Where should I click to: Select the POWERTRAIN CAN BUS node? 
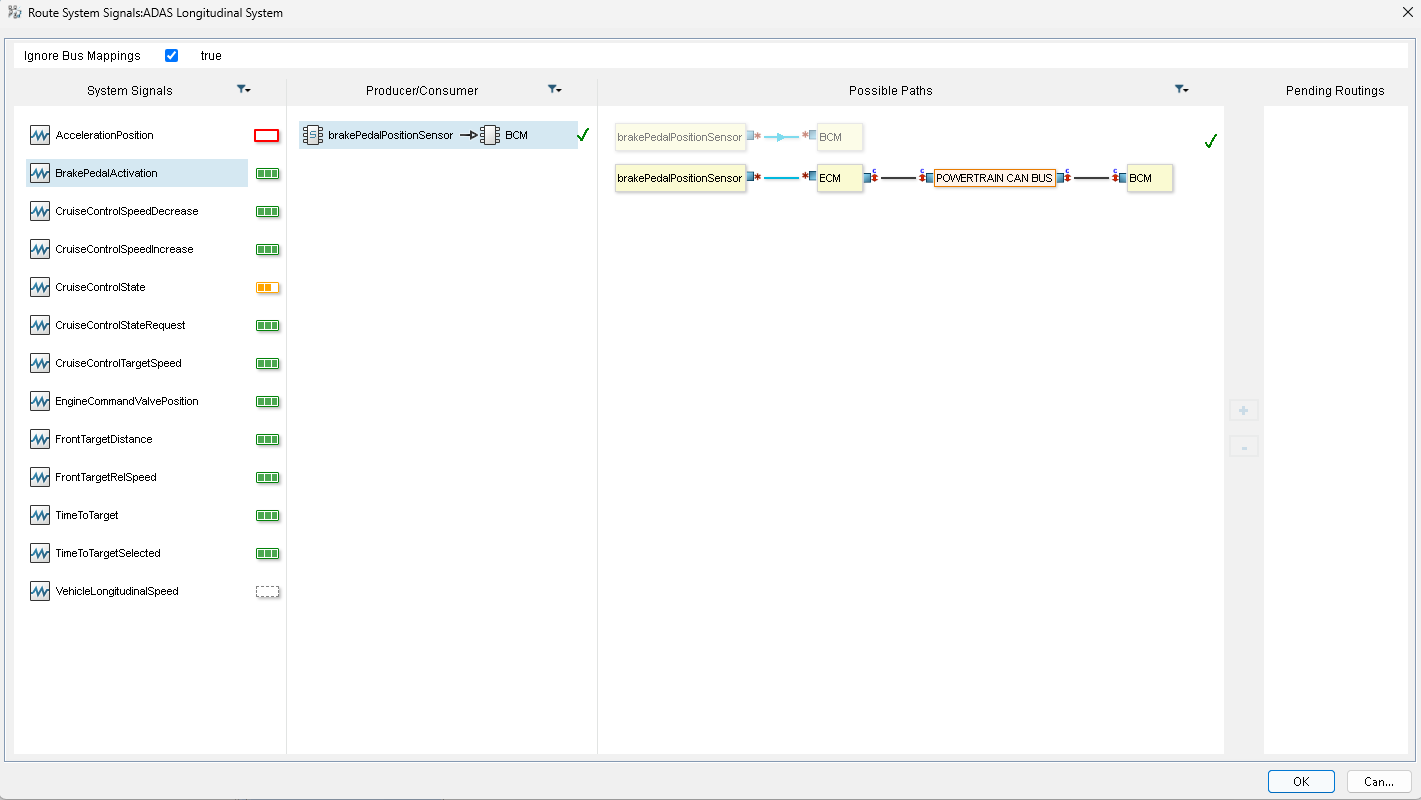click(x=994, y=178)
